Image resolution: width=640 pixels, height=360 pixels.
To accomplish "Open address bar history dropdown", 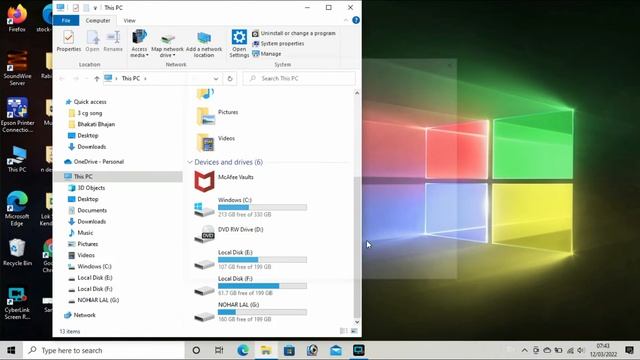I will (216, 78).
